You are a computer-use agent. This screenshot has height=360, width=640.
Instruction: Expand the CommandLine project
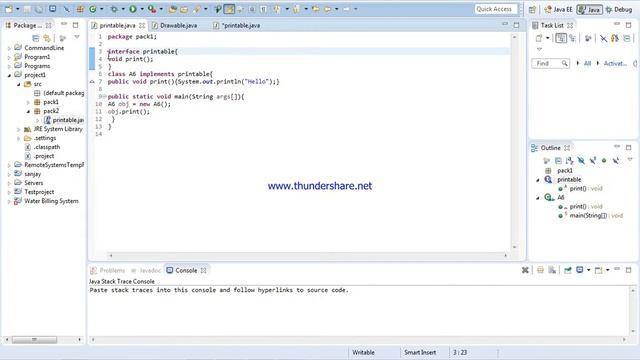pos(9,48)
